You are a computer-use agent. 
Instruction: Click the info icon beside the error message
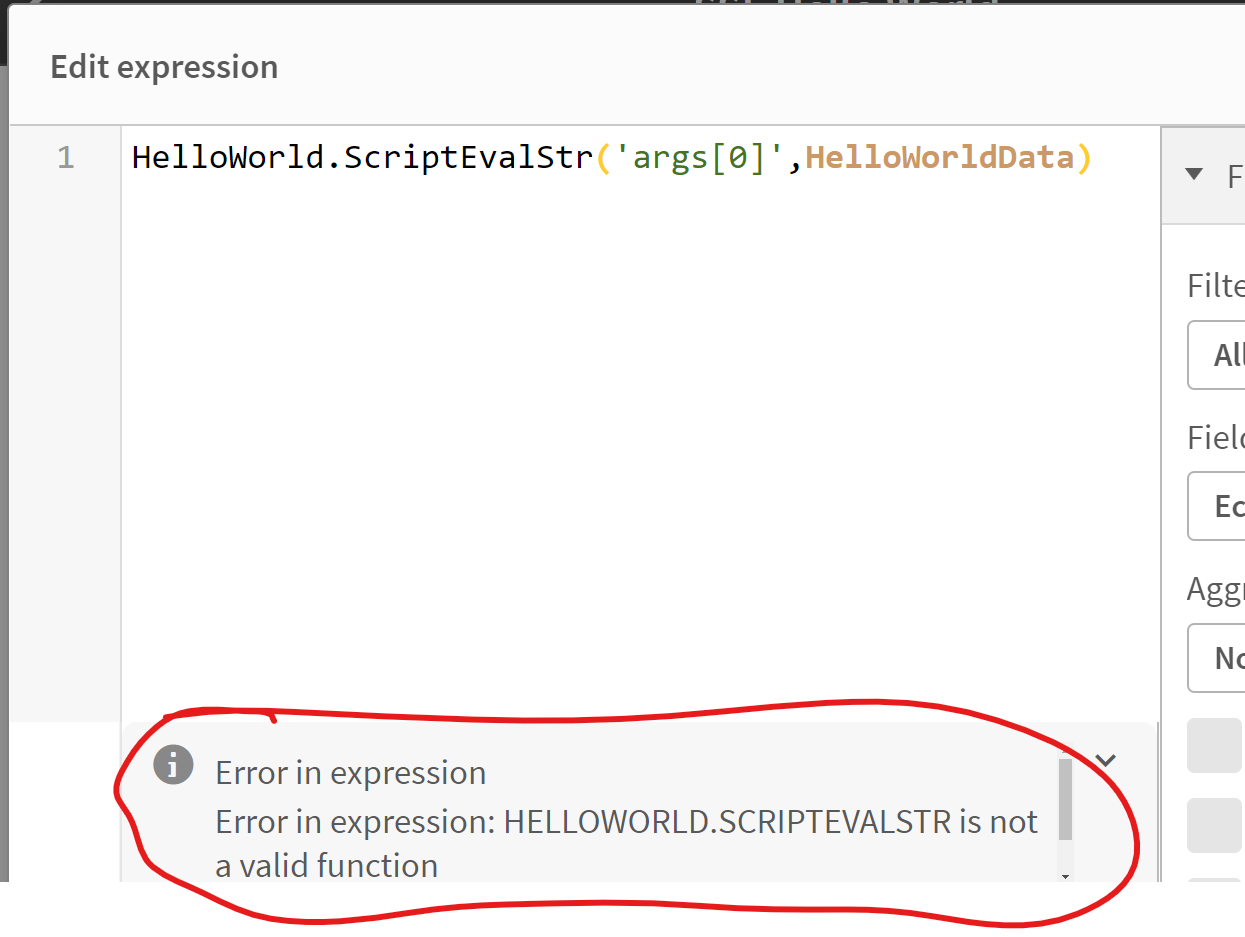174,765
